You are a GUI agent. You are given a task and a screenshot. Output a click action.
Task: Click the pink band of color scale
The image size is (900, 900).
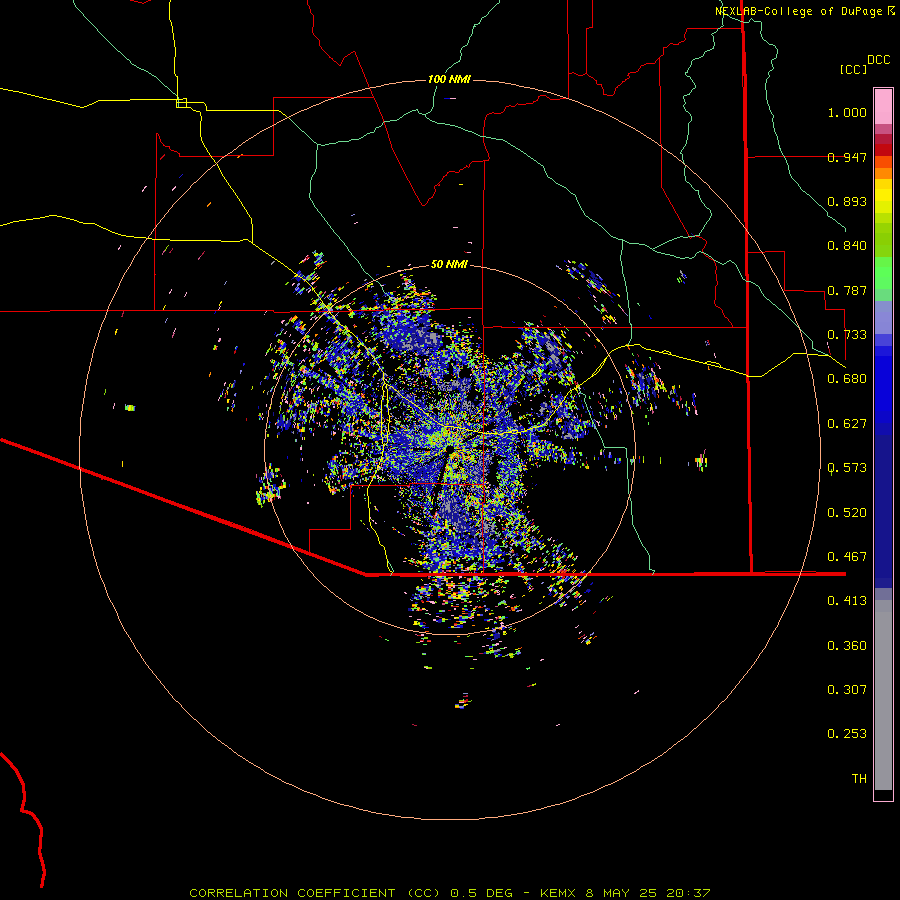[883, 107]
